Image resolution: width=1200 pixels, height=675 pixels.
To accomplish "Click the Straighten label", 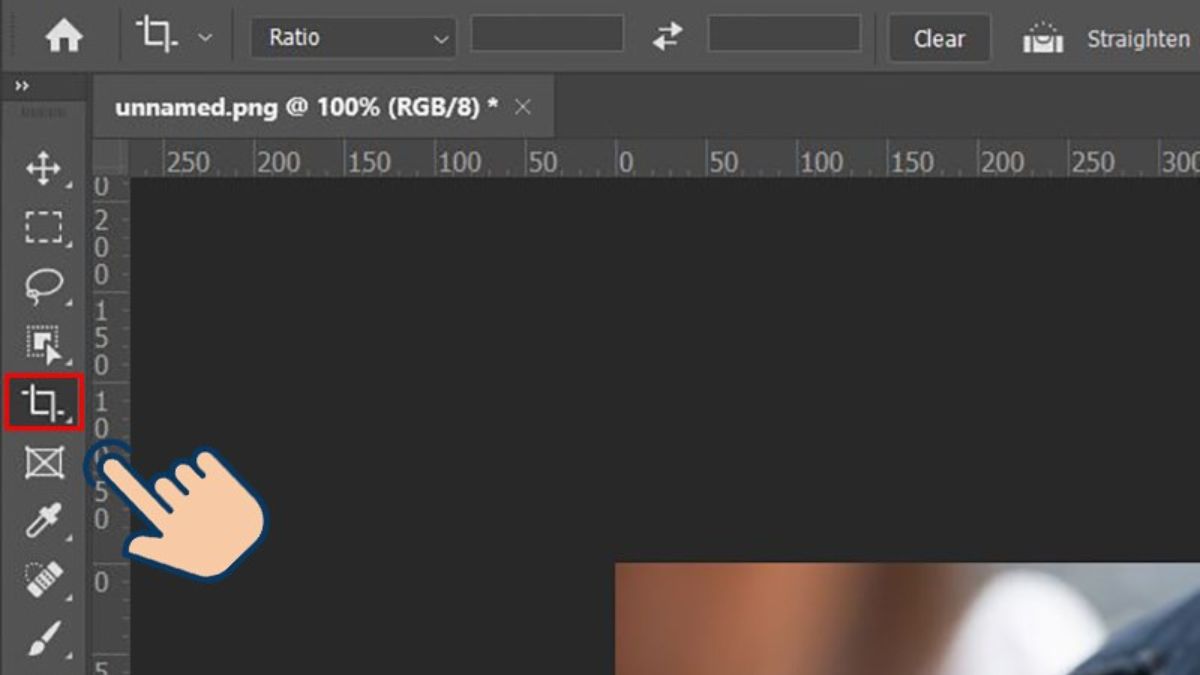I will (1138, 39).
